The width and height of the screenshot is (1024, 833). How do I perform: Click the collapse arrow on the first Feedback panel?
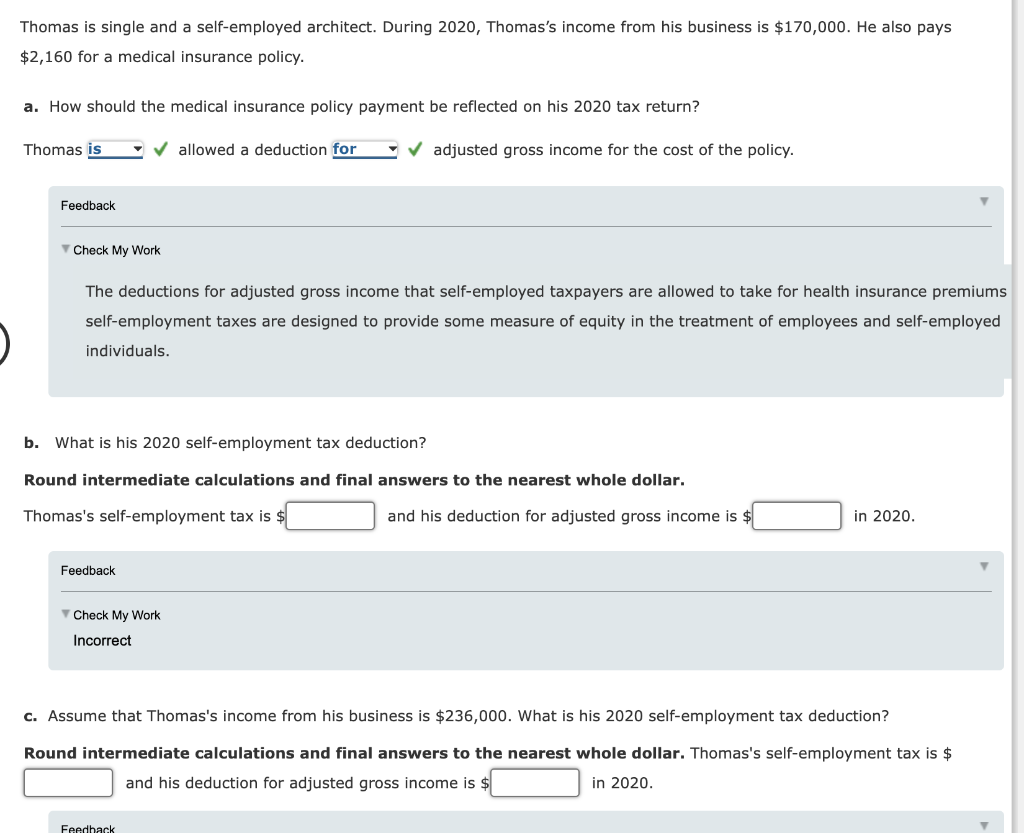(984, 201)
